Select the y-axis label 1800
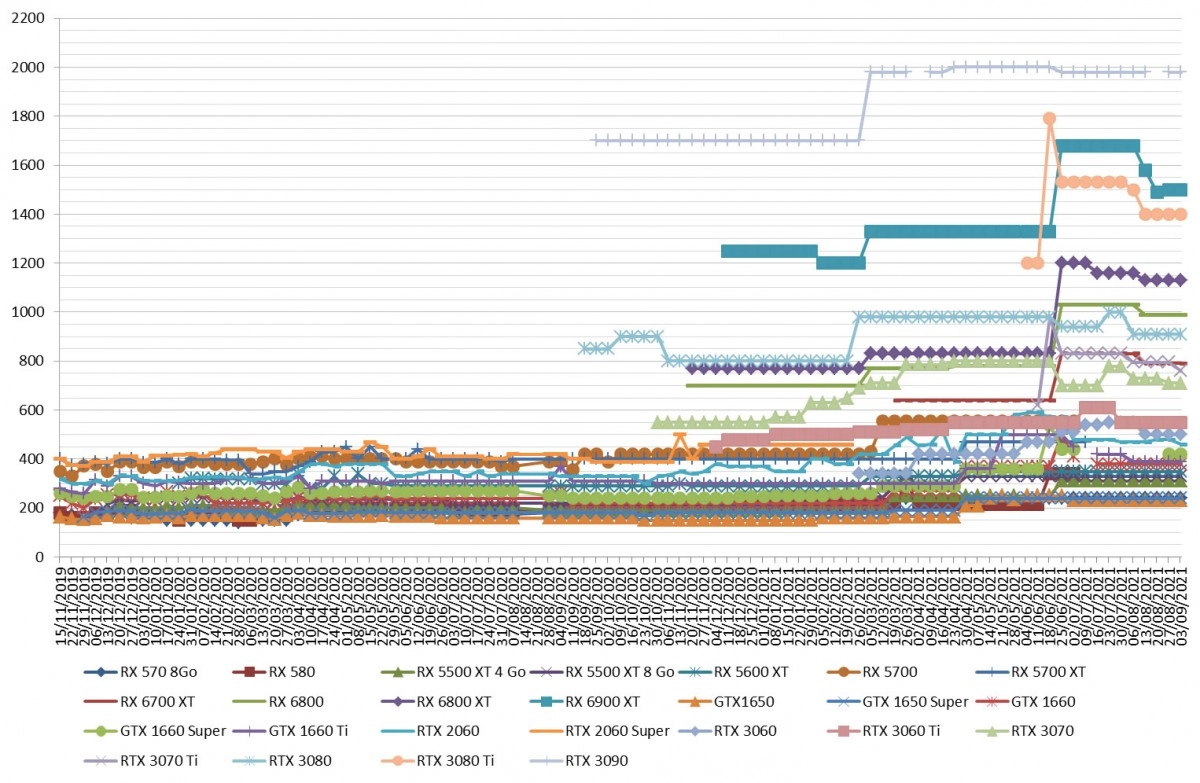Image resolution: width=1200 pixels, height=783 pixels. tap(29, 117)
